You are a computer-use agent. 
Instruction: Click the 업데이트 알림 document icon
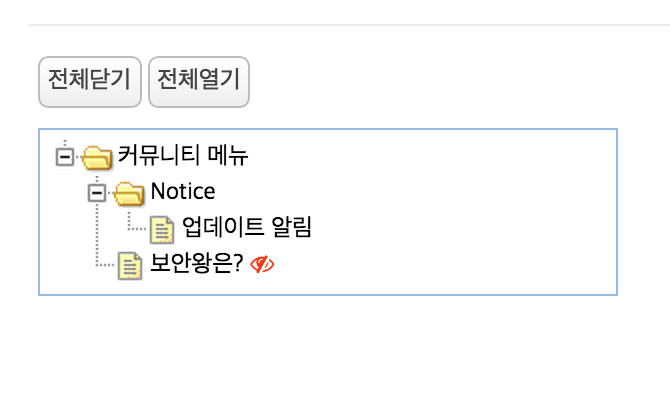click(x=162, y=229)
